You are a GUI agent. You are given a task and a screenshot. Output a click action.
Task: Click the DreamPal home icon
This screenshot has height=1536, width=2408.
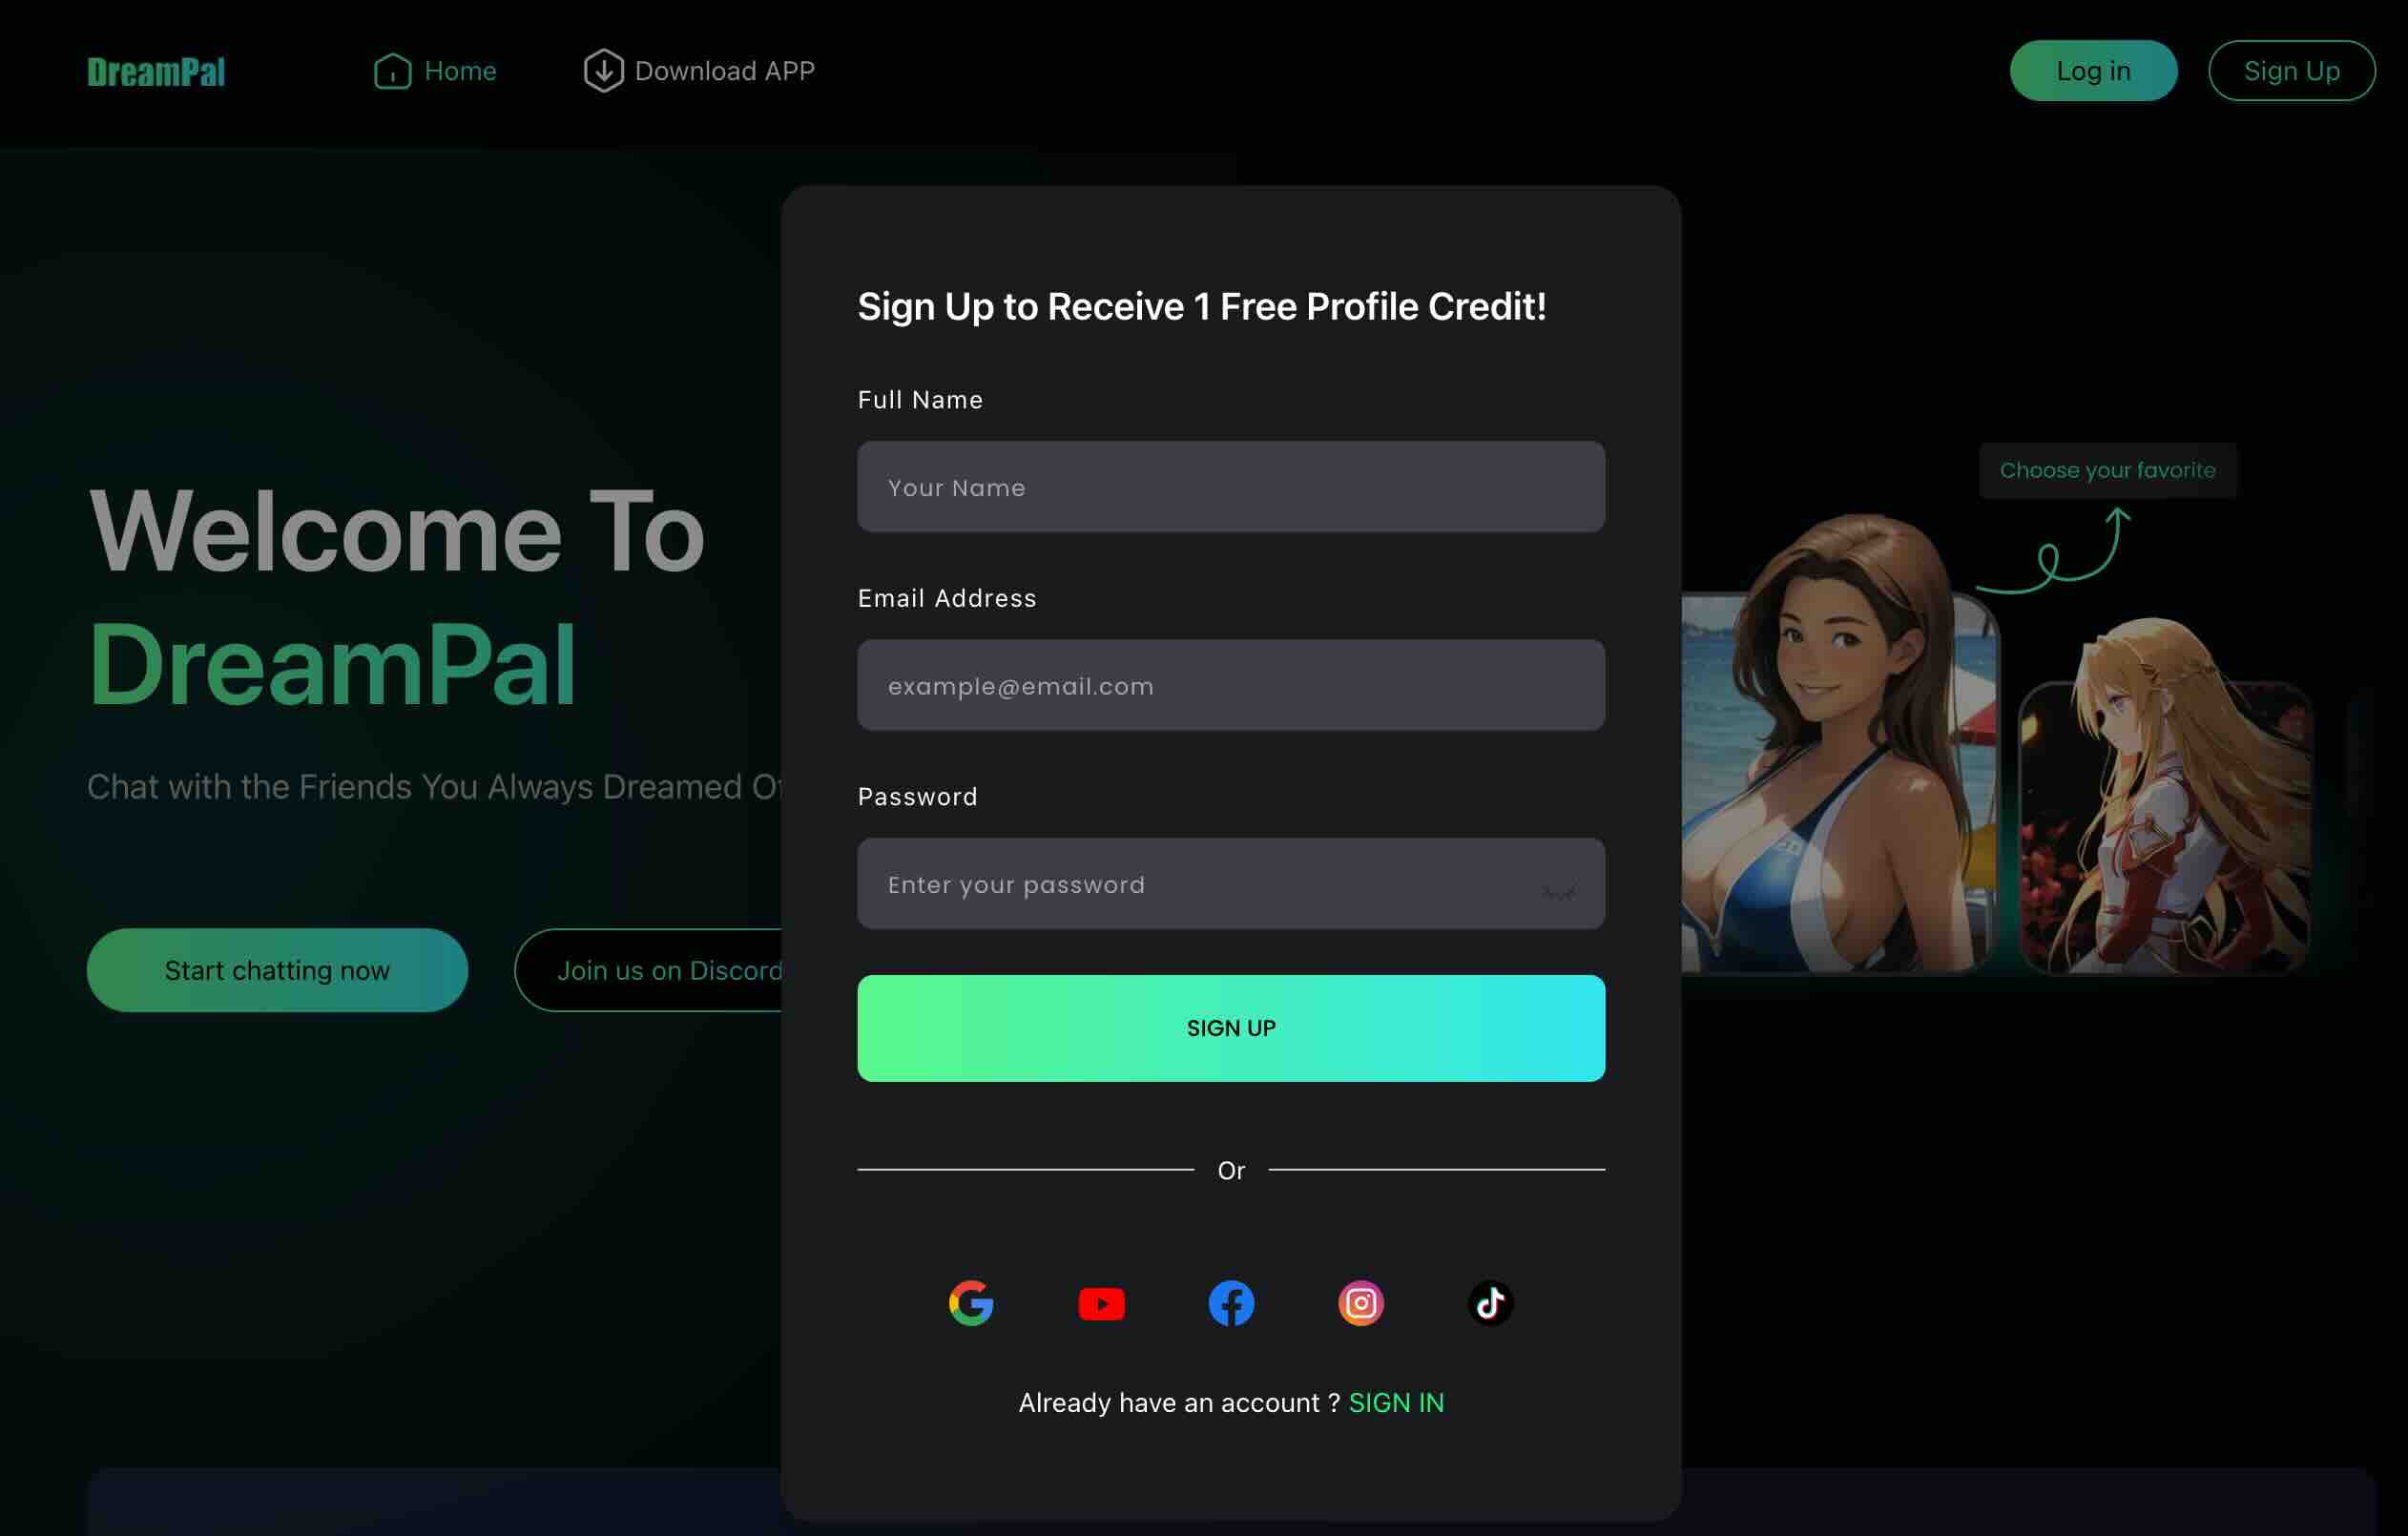(389, 71)
